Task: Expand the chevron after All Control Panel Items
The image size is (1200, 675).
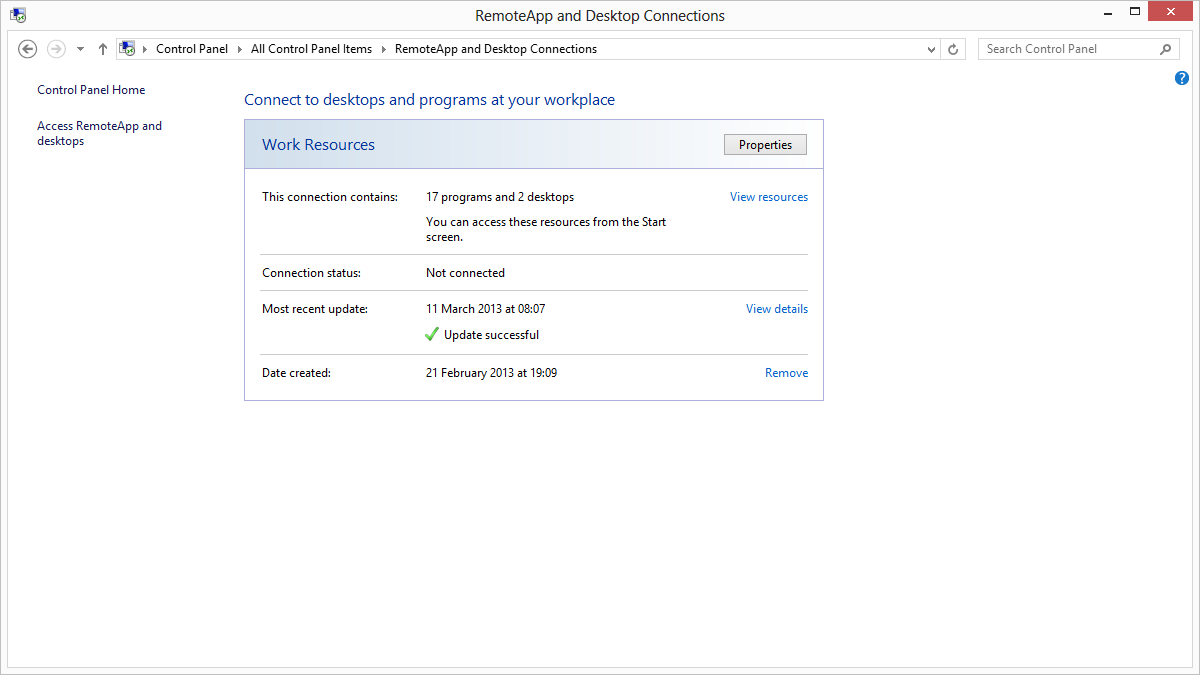Action: tap(384, 49)
